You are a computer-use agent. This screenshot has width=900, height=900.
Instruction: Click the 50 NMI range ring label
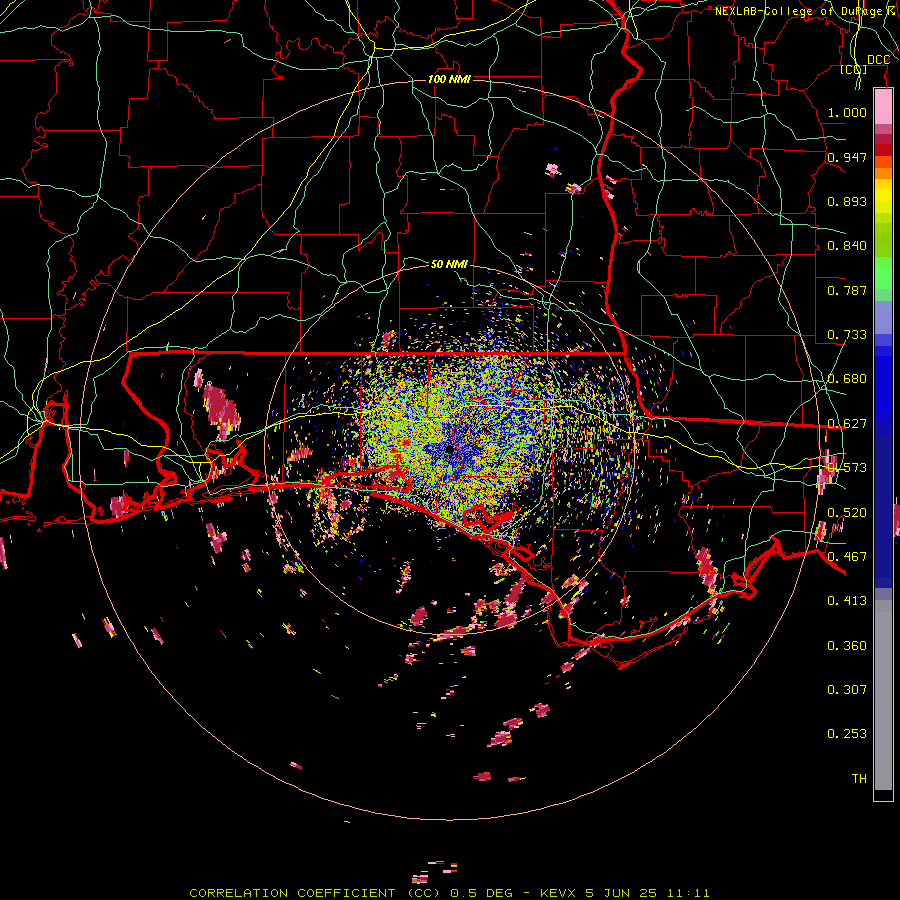coord(449,264)
